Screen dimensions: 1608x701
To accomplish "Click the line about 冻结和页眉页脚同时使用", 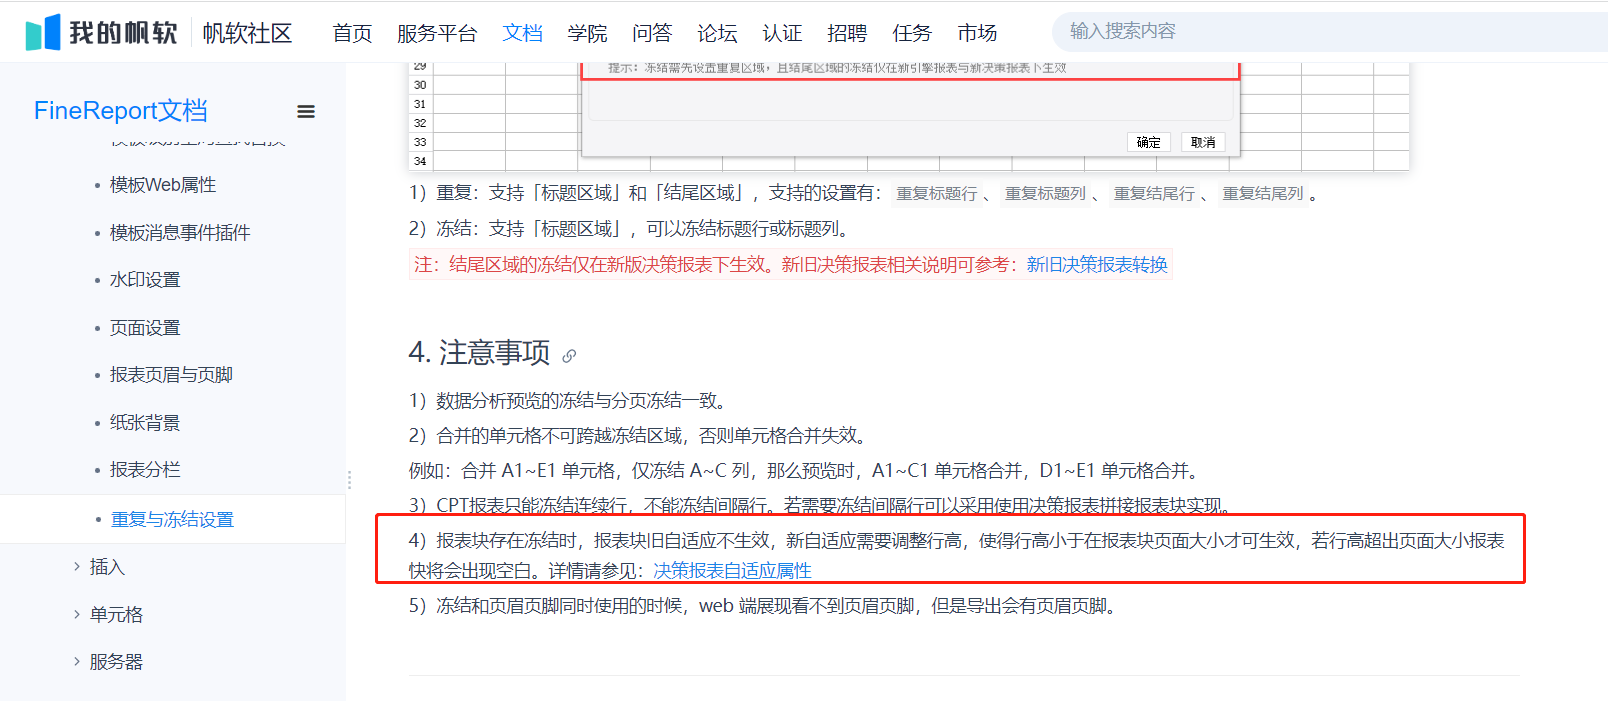I will (x=763, y=606).
